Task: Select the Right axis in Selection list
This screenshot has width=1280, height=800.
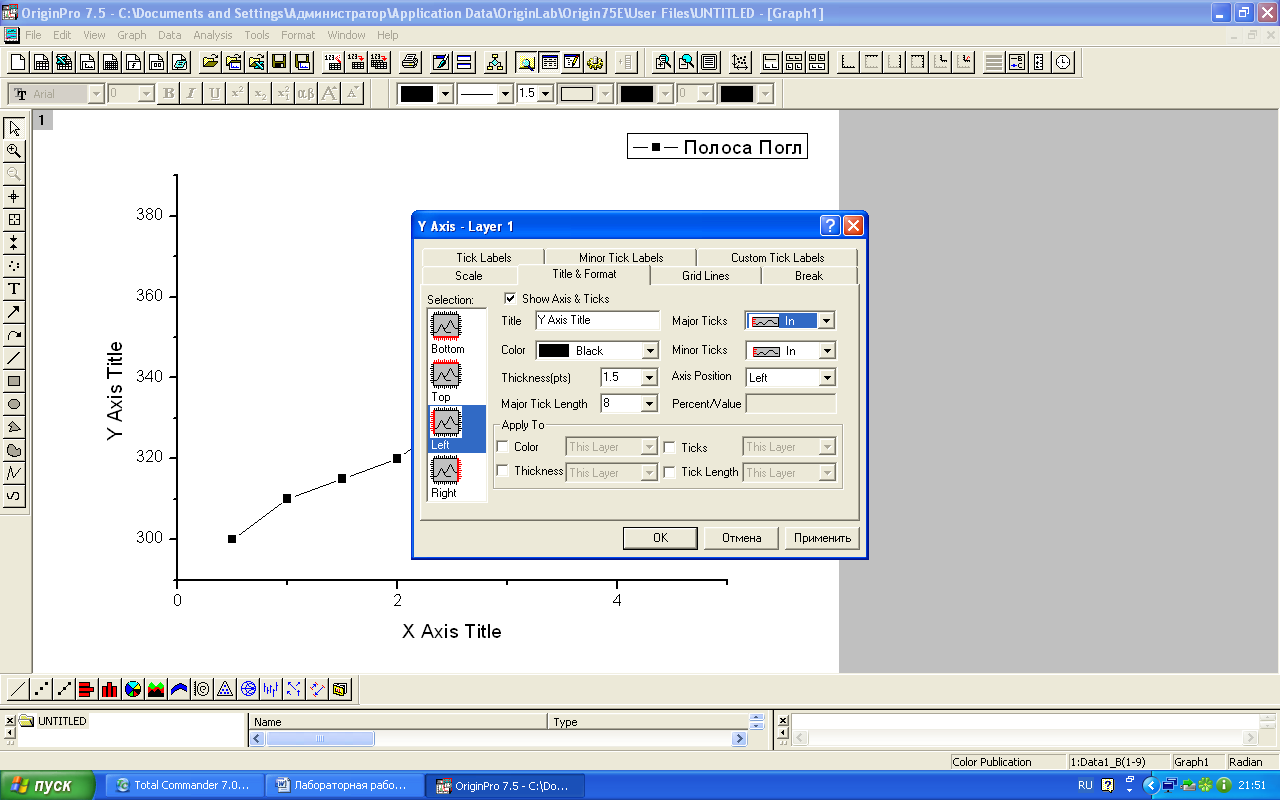Action: point(447,477)
